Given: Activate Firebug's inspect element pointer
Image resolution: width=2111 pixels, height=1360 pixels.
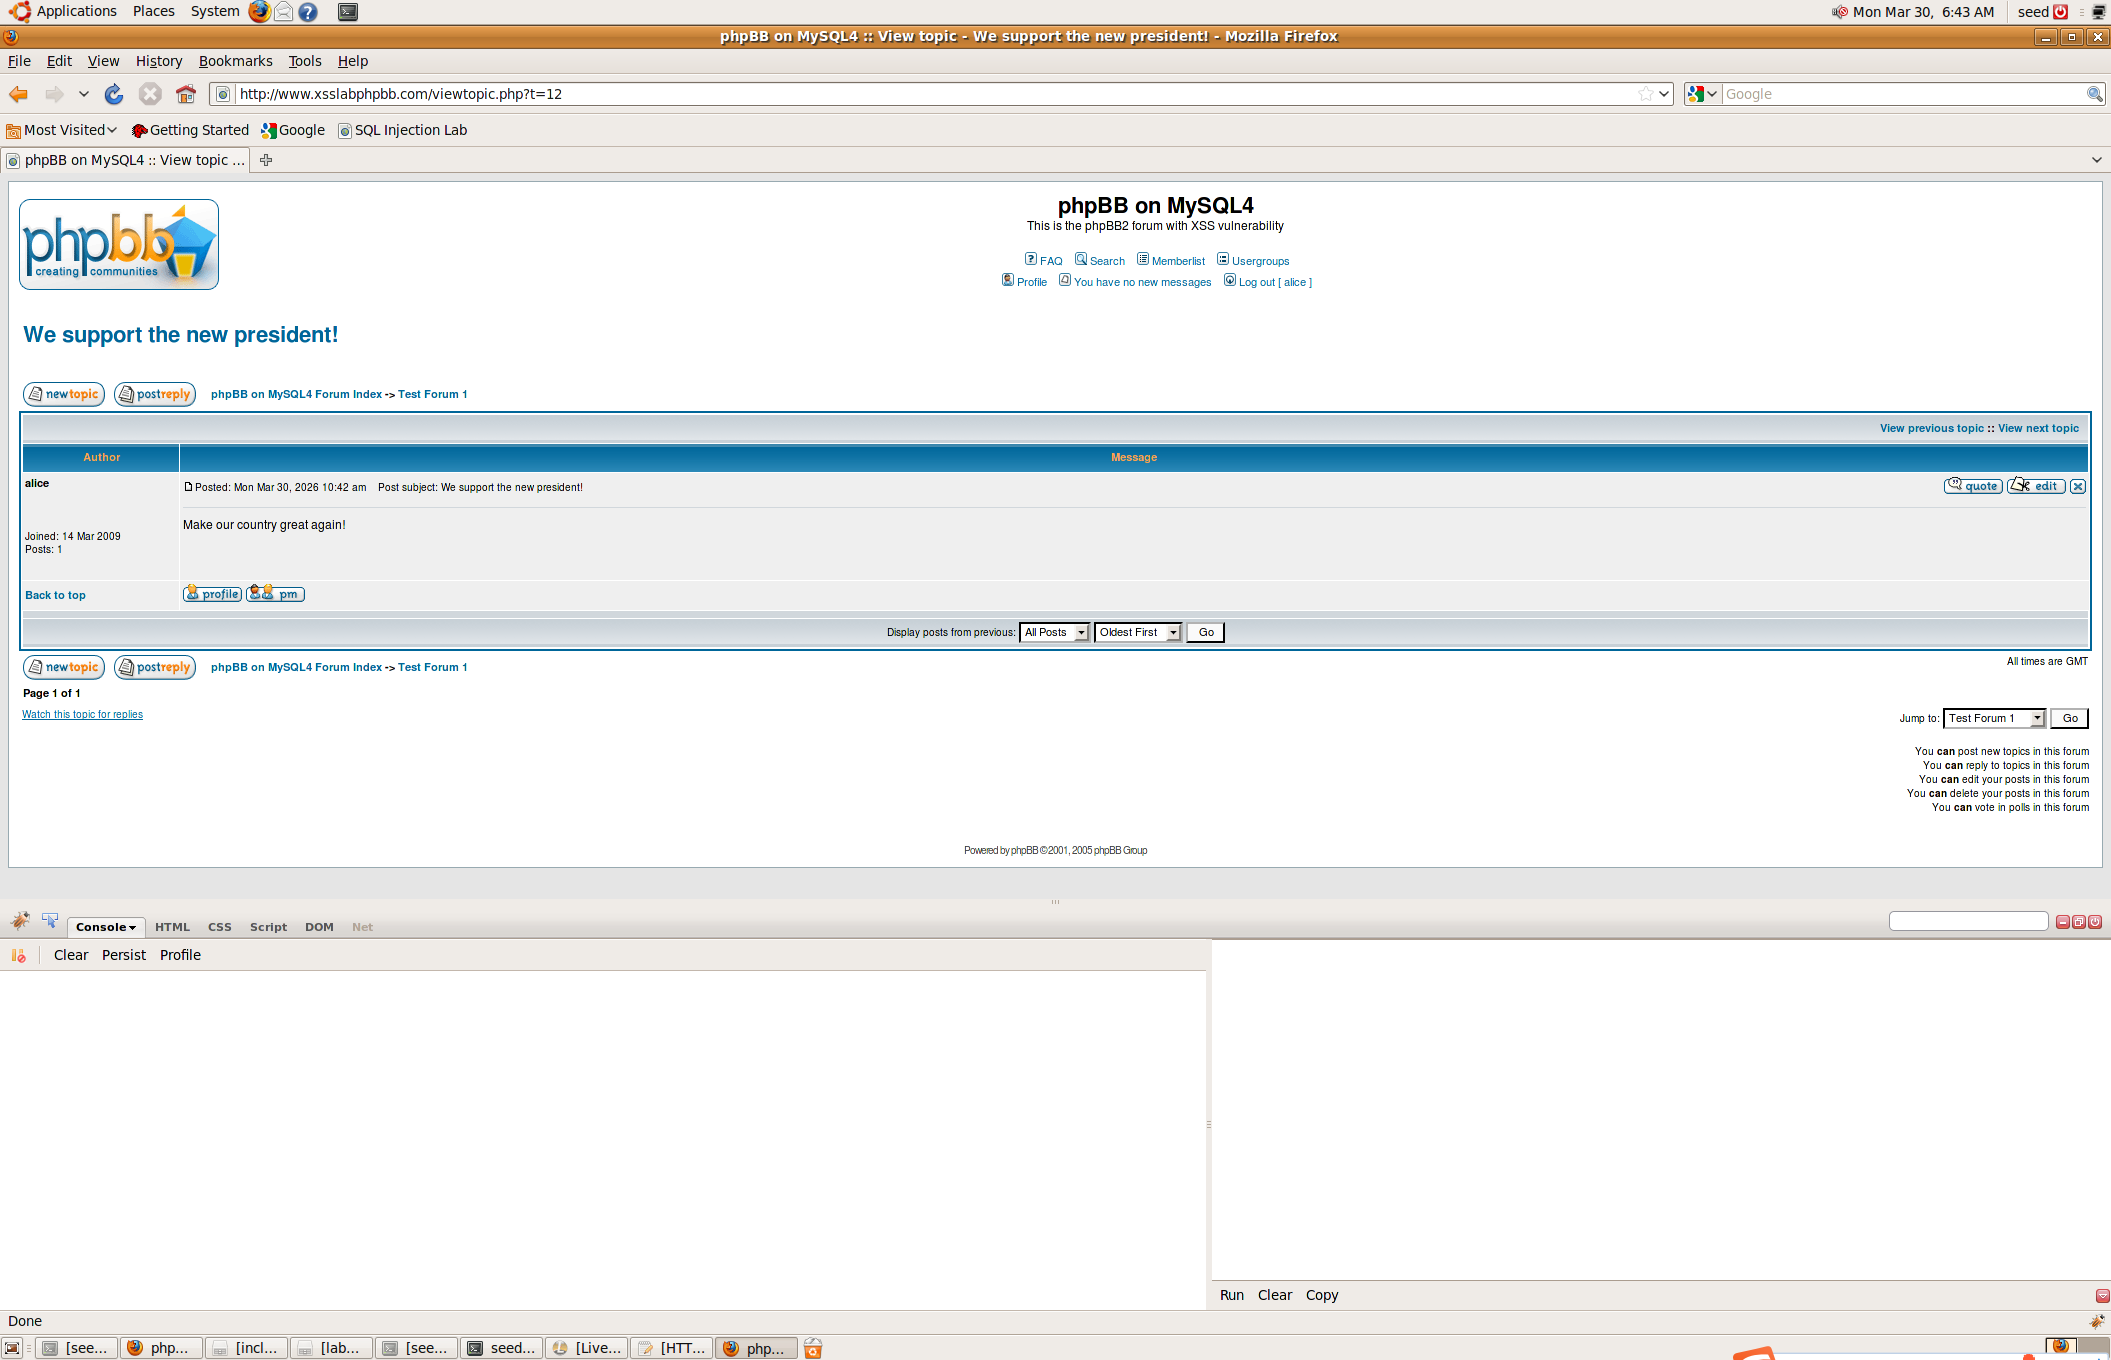Looking at the screenshot, I should coord(50,921).
